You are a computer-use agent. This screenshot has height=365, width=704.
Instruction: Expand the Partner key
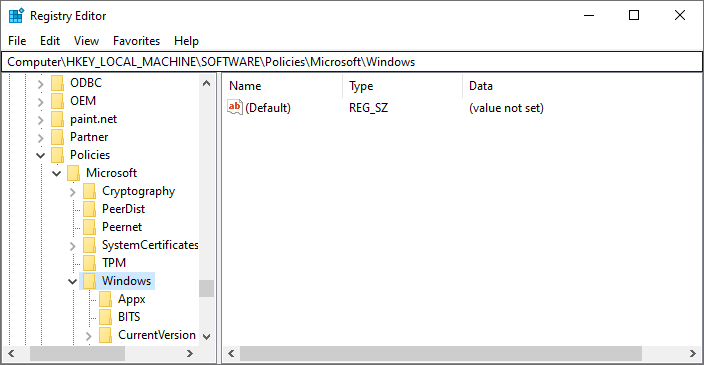40,138
